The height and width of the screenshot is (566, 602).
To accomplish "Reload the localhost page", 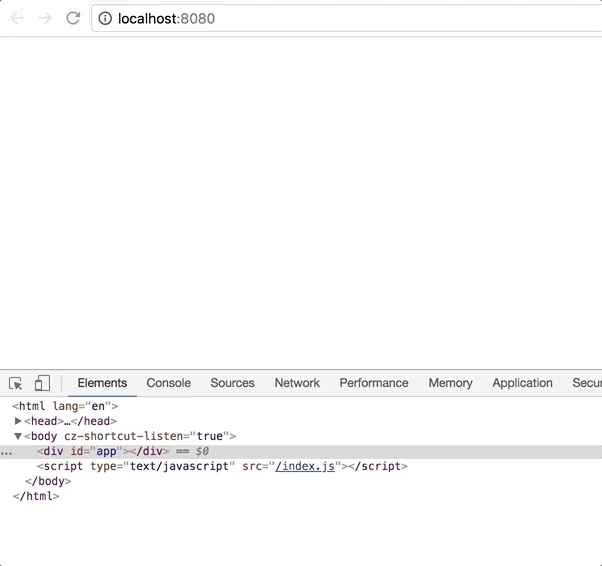I will pos(73,18).
